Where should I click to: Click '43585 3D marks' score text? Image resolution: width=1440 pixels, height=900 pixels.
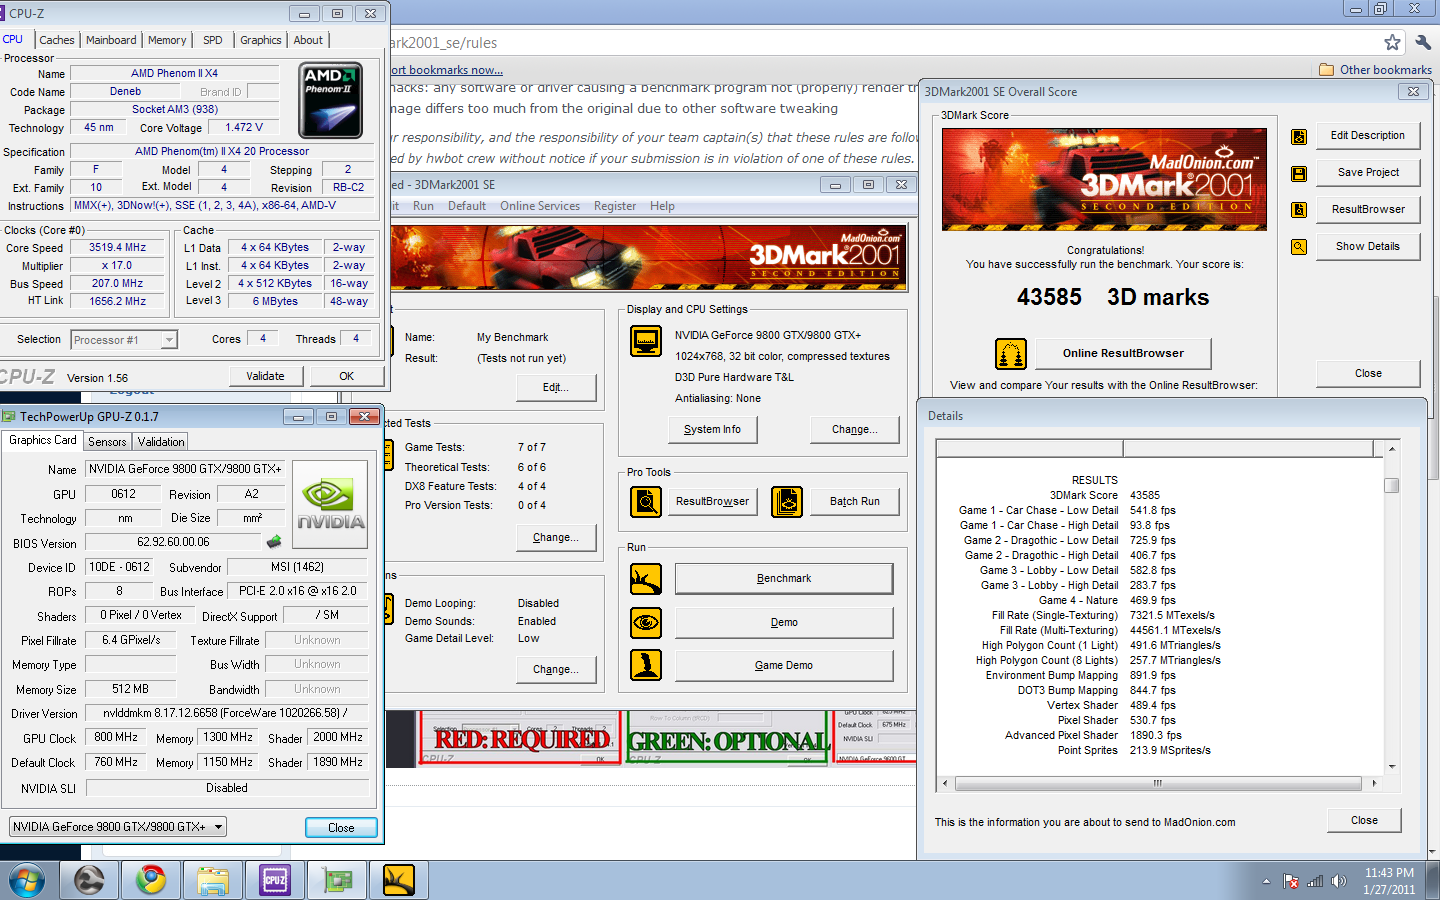[1113, 297]
